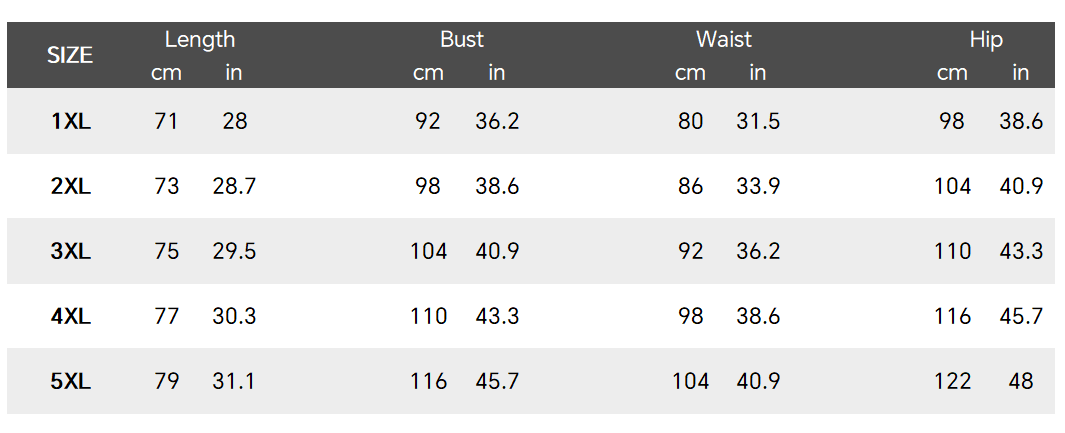Viewport: 1065px width, 433px height.
Task: Click the 4XL waist value 98 cm
Action: (x=690, y=316)
